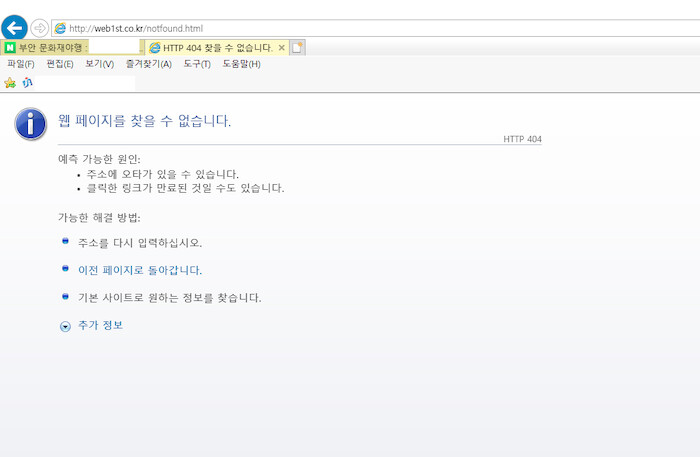700x457 pixels.
Task: Switch to the 부안 문화재여행 tab
Action: click(71, 47)
